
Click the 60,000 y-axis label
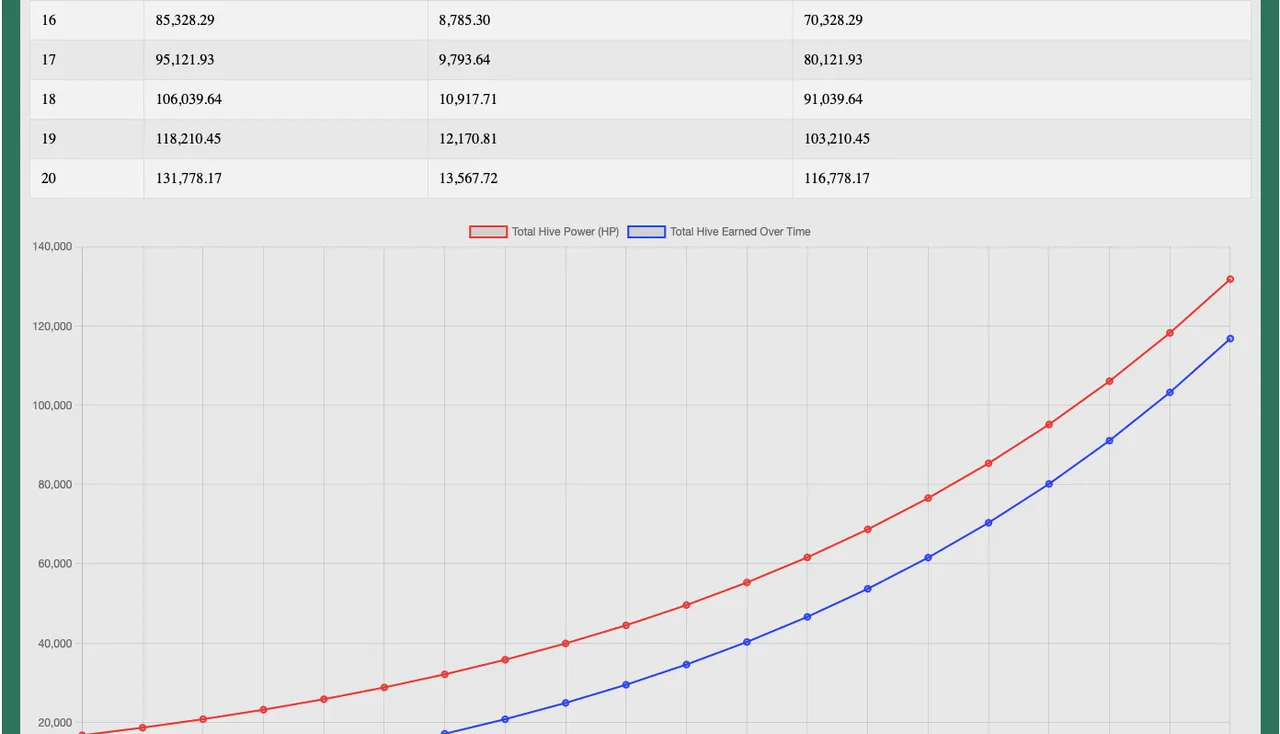click(55, 564)
